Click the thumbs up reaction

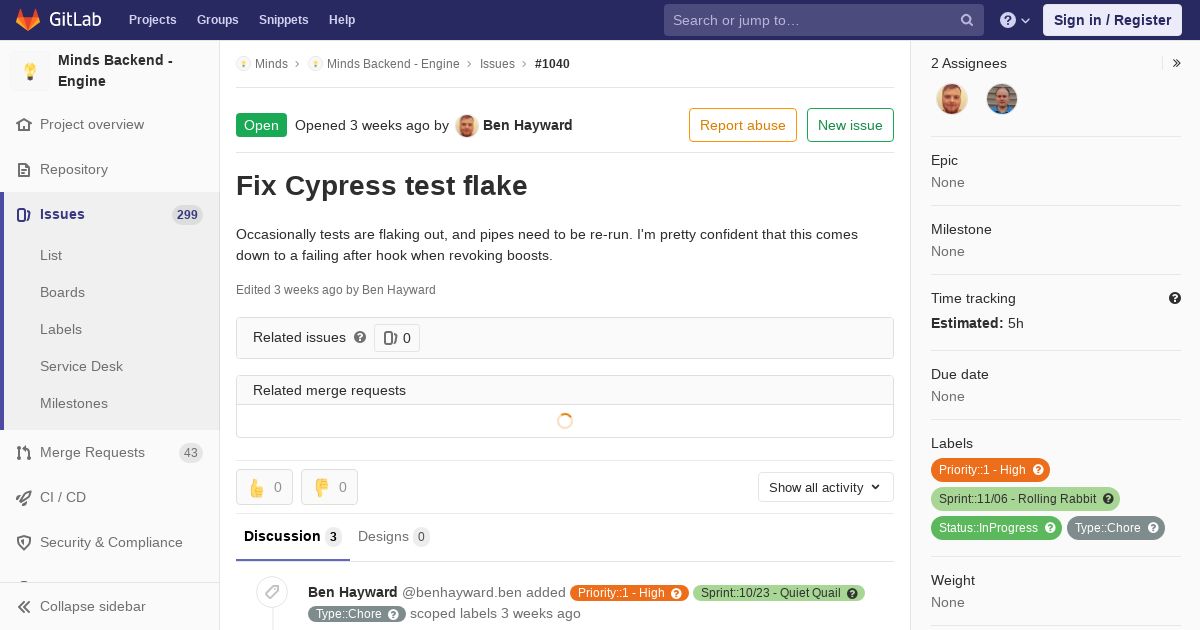pos(264,487)
